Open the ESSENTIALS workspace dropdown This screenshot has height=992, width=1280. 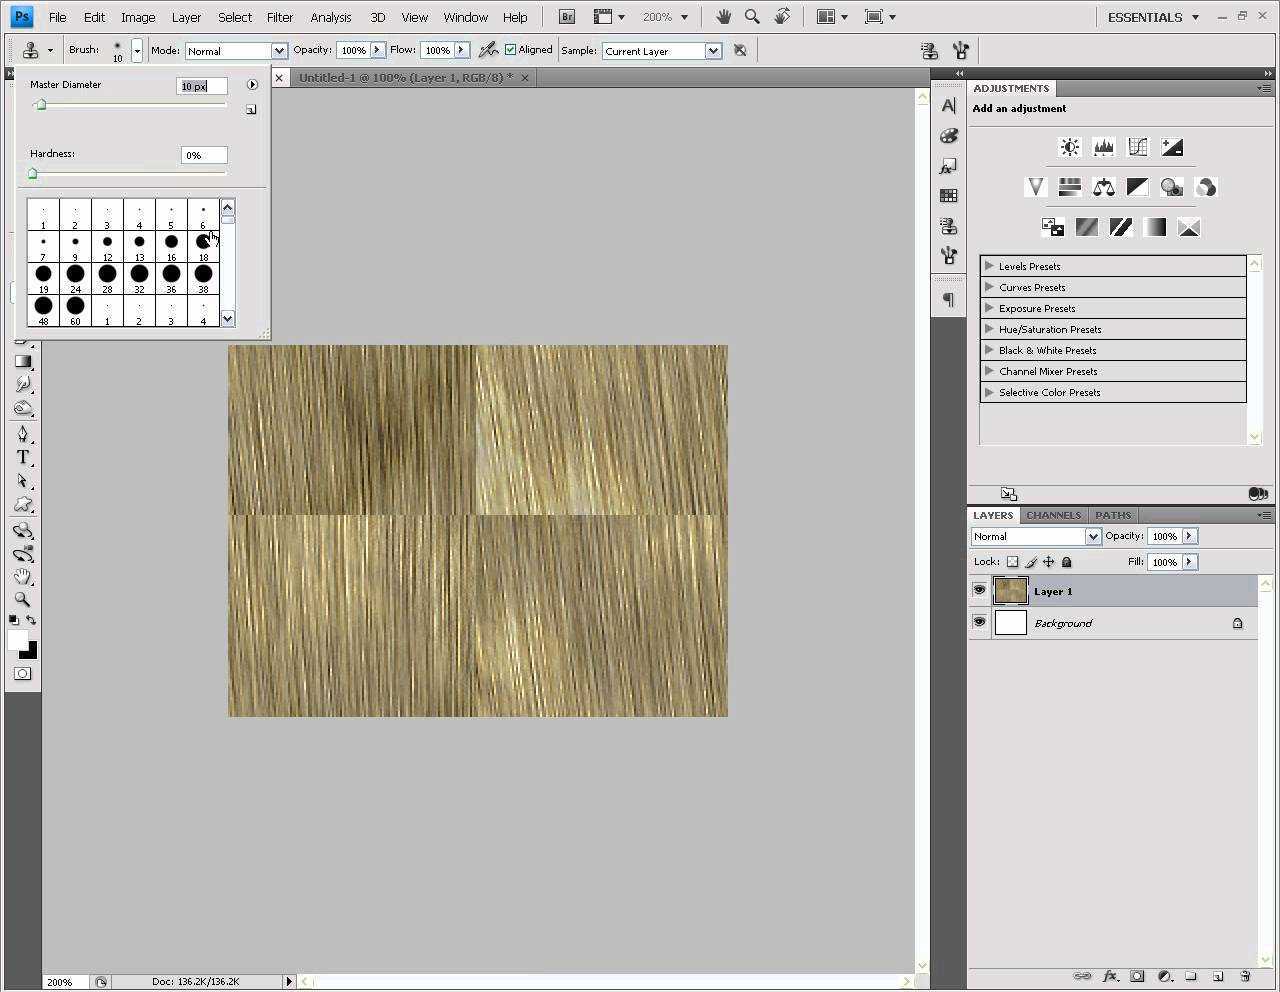(x=1153, y=17)
